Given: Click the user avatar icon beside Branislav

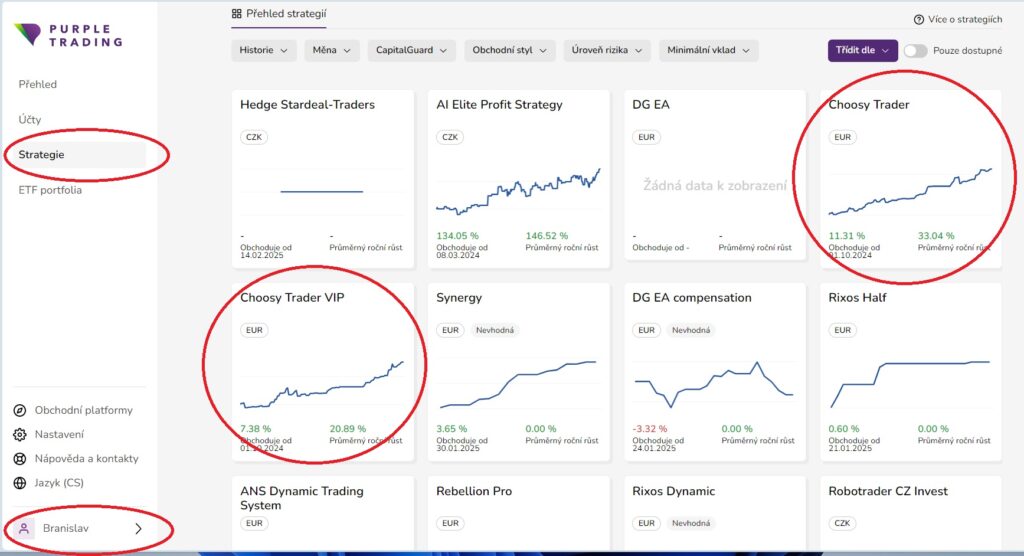Looking at the screenshot, I should (24, 529).
